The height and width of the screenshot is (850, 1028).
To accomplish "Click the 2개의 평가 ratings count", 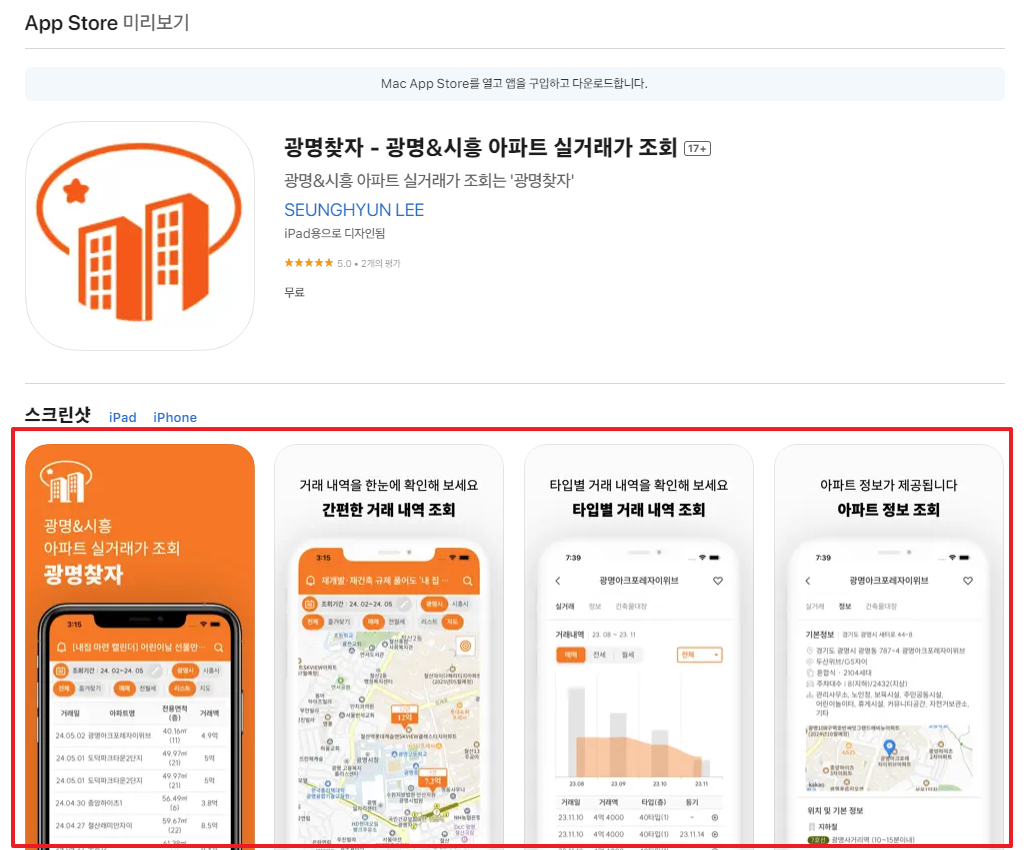I will click(x=380, y=264).
